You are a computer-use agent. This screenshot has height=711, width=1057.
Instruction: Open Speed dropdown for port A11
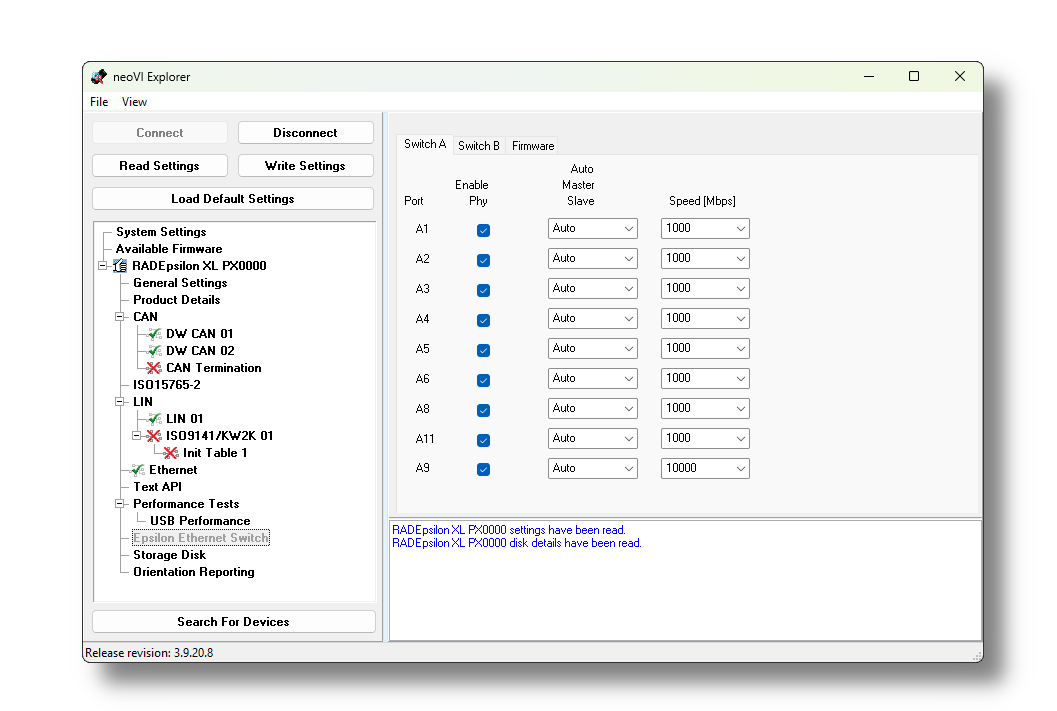[705, 438]
